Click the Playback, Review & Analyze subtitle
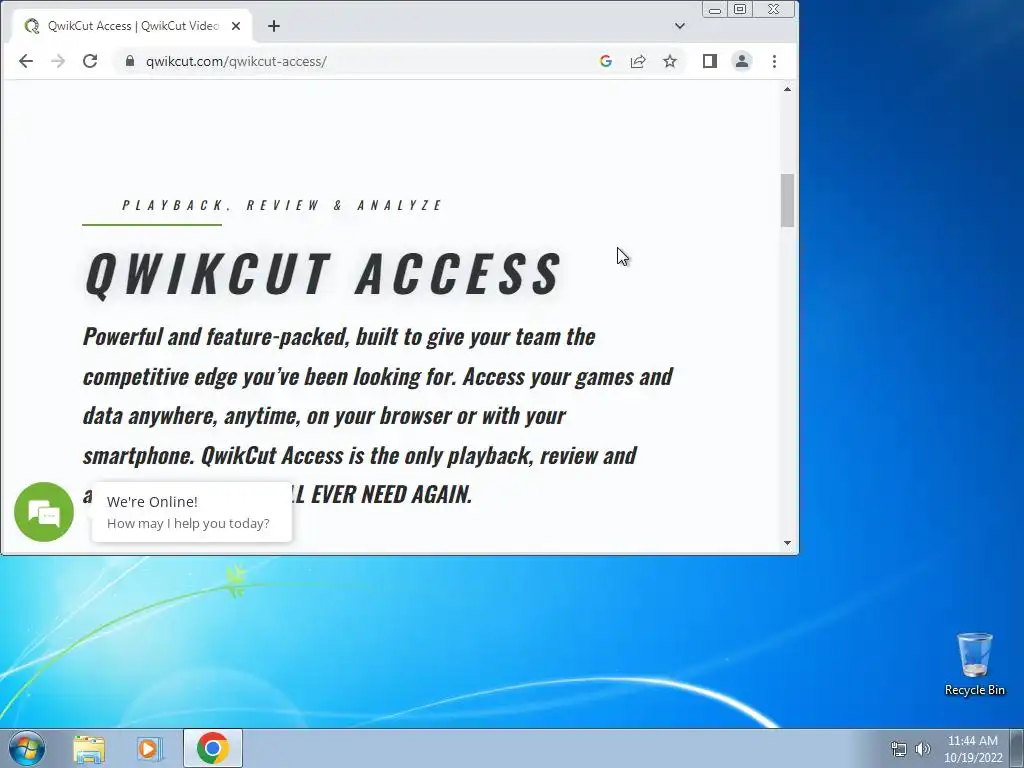The image size is (1024, 768). pyautogui.click(x=282, y=205)
